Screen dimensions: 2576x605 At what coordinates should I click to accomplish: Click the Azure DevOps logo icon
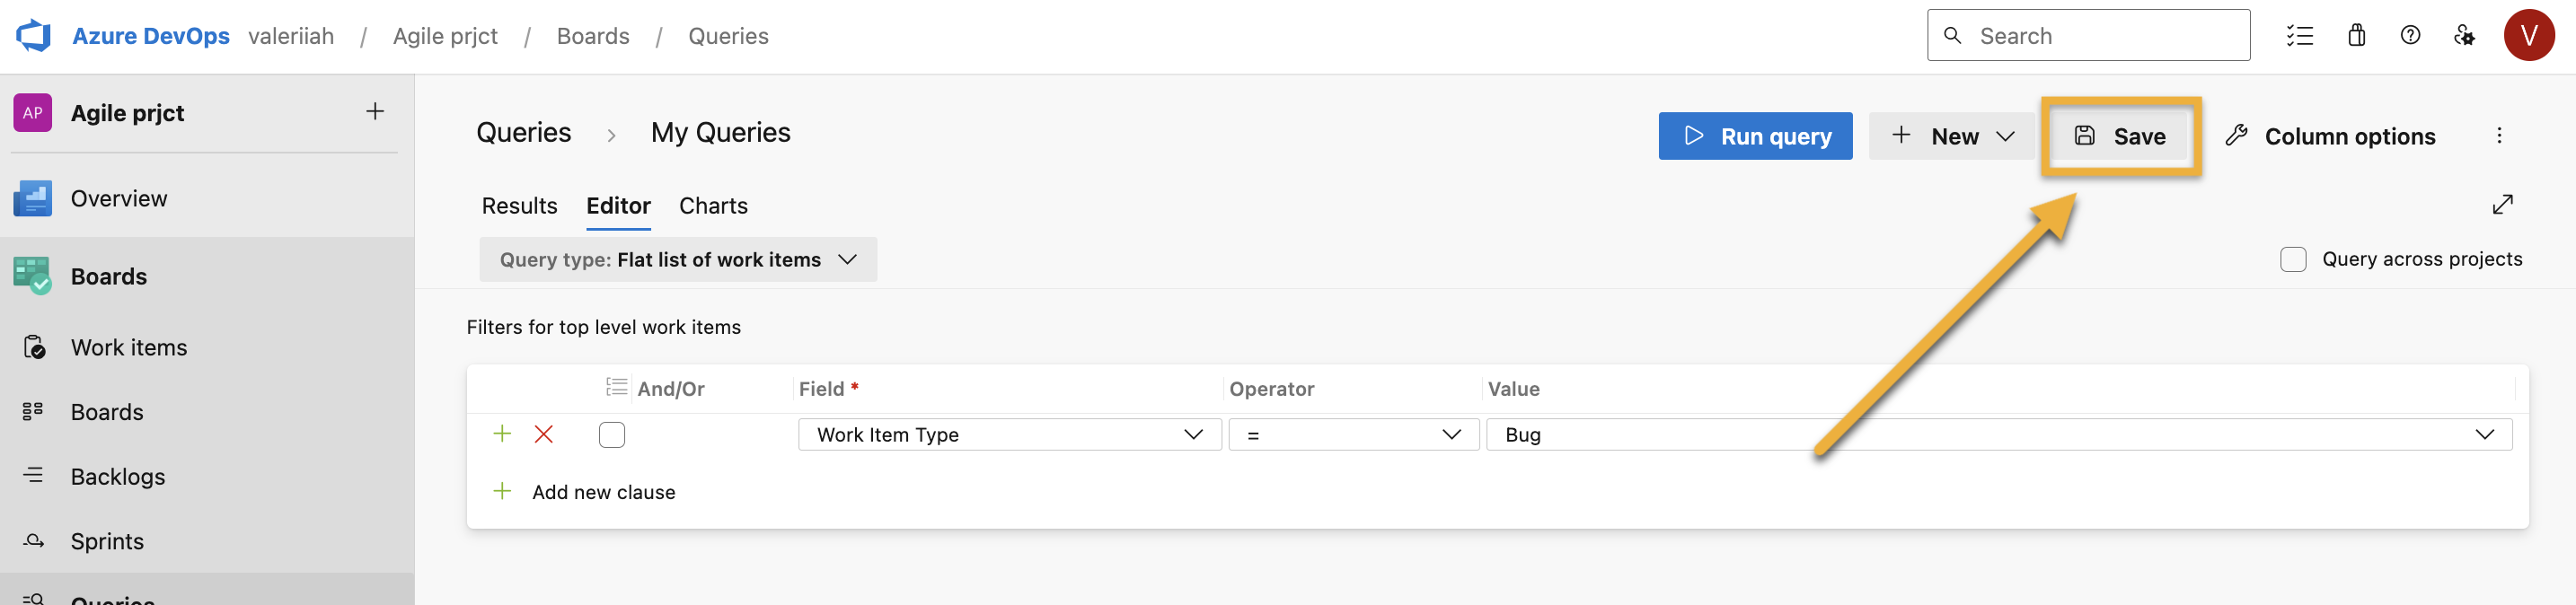click(x=34, y=36)
